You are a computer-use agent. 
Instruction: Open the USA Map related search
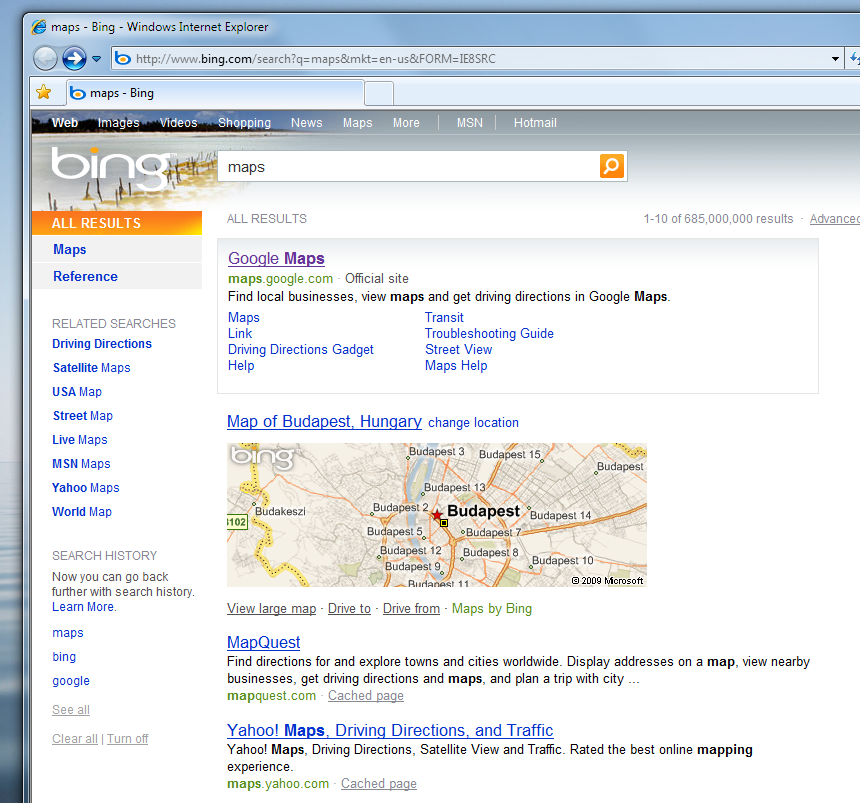[77, 392]
